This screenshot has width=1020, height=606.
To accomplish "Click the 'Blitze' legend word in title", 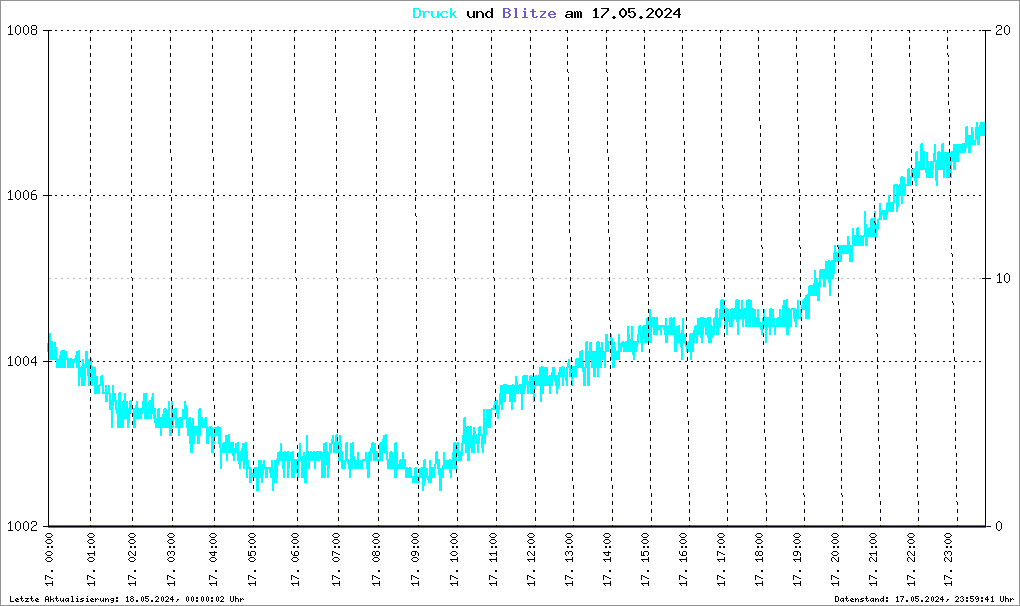I will 529,13.
